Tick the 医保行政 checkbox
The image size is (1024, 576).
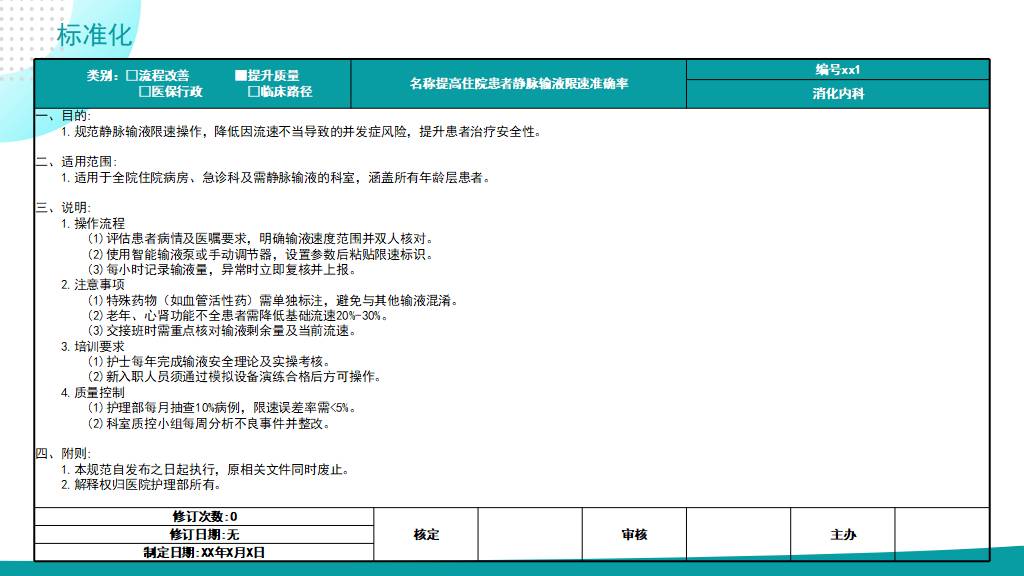point(144,92)
